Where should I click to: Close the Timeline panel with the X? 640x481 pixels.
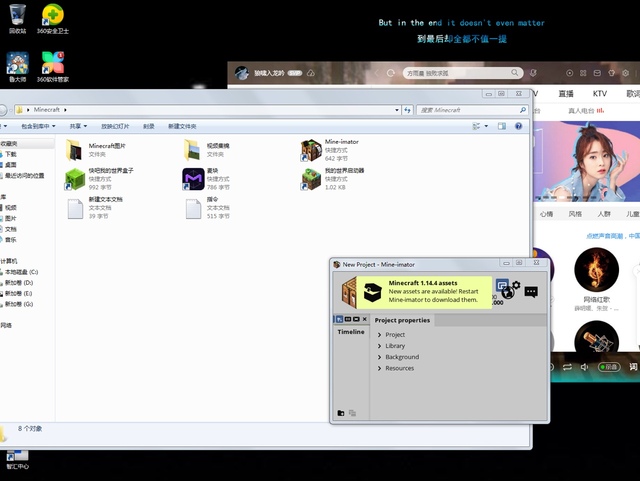365,319
